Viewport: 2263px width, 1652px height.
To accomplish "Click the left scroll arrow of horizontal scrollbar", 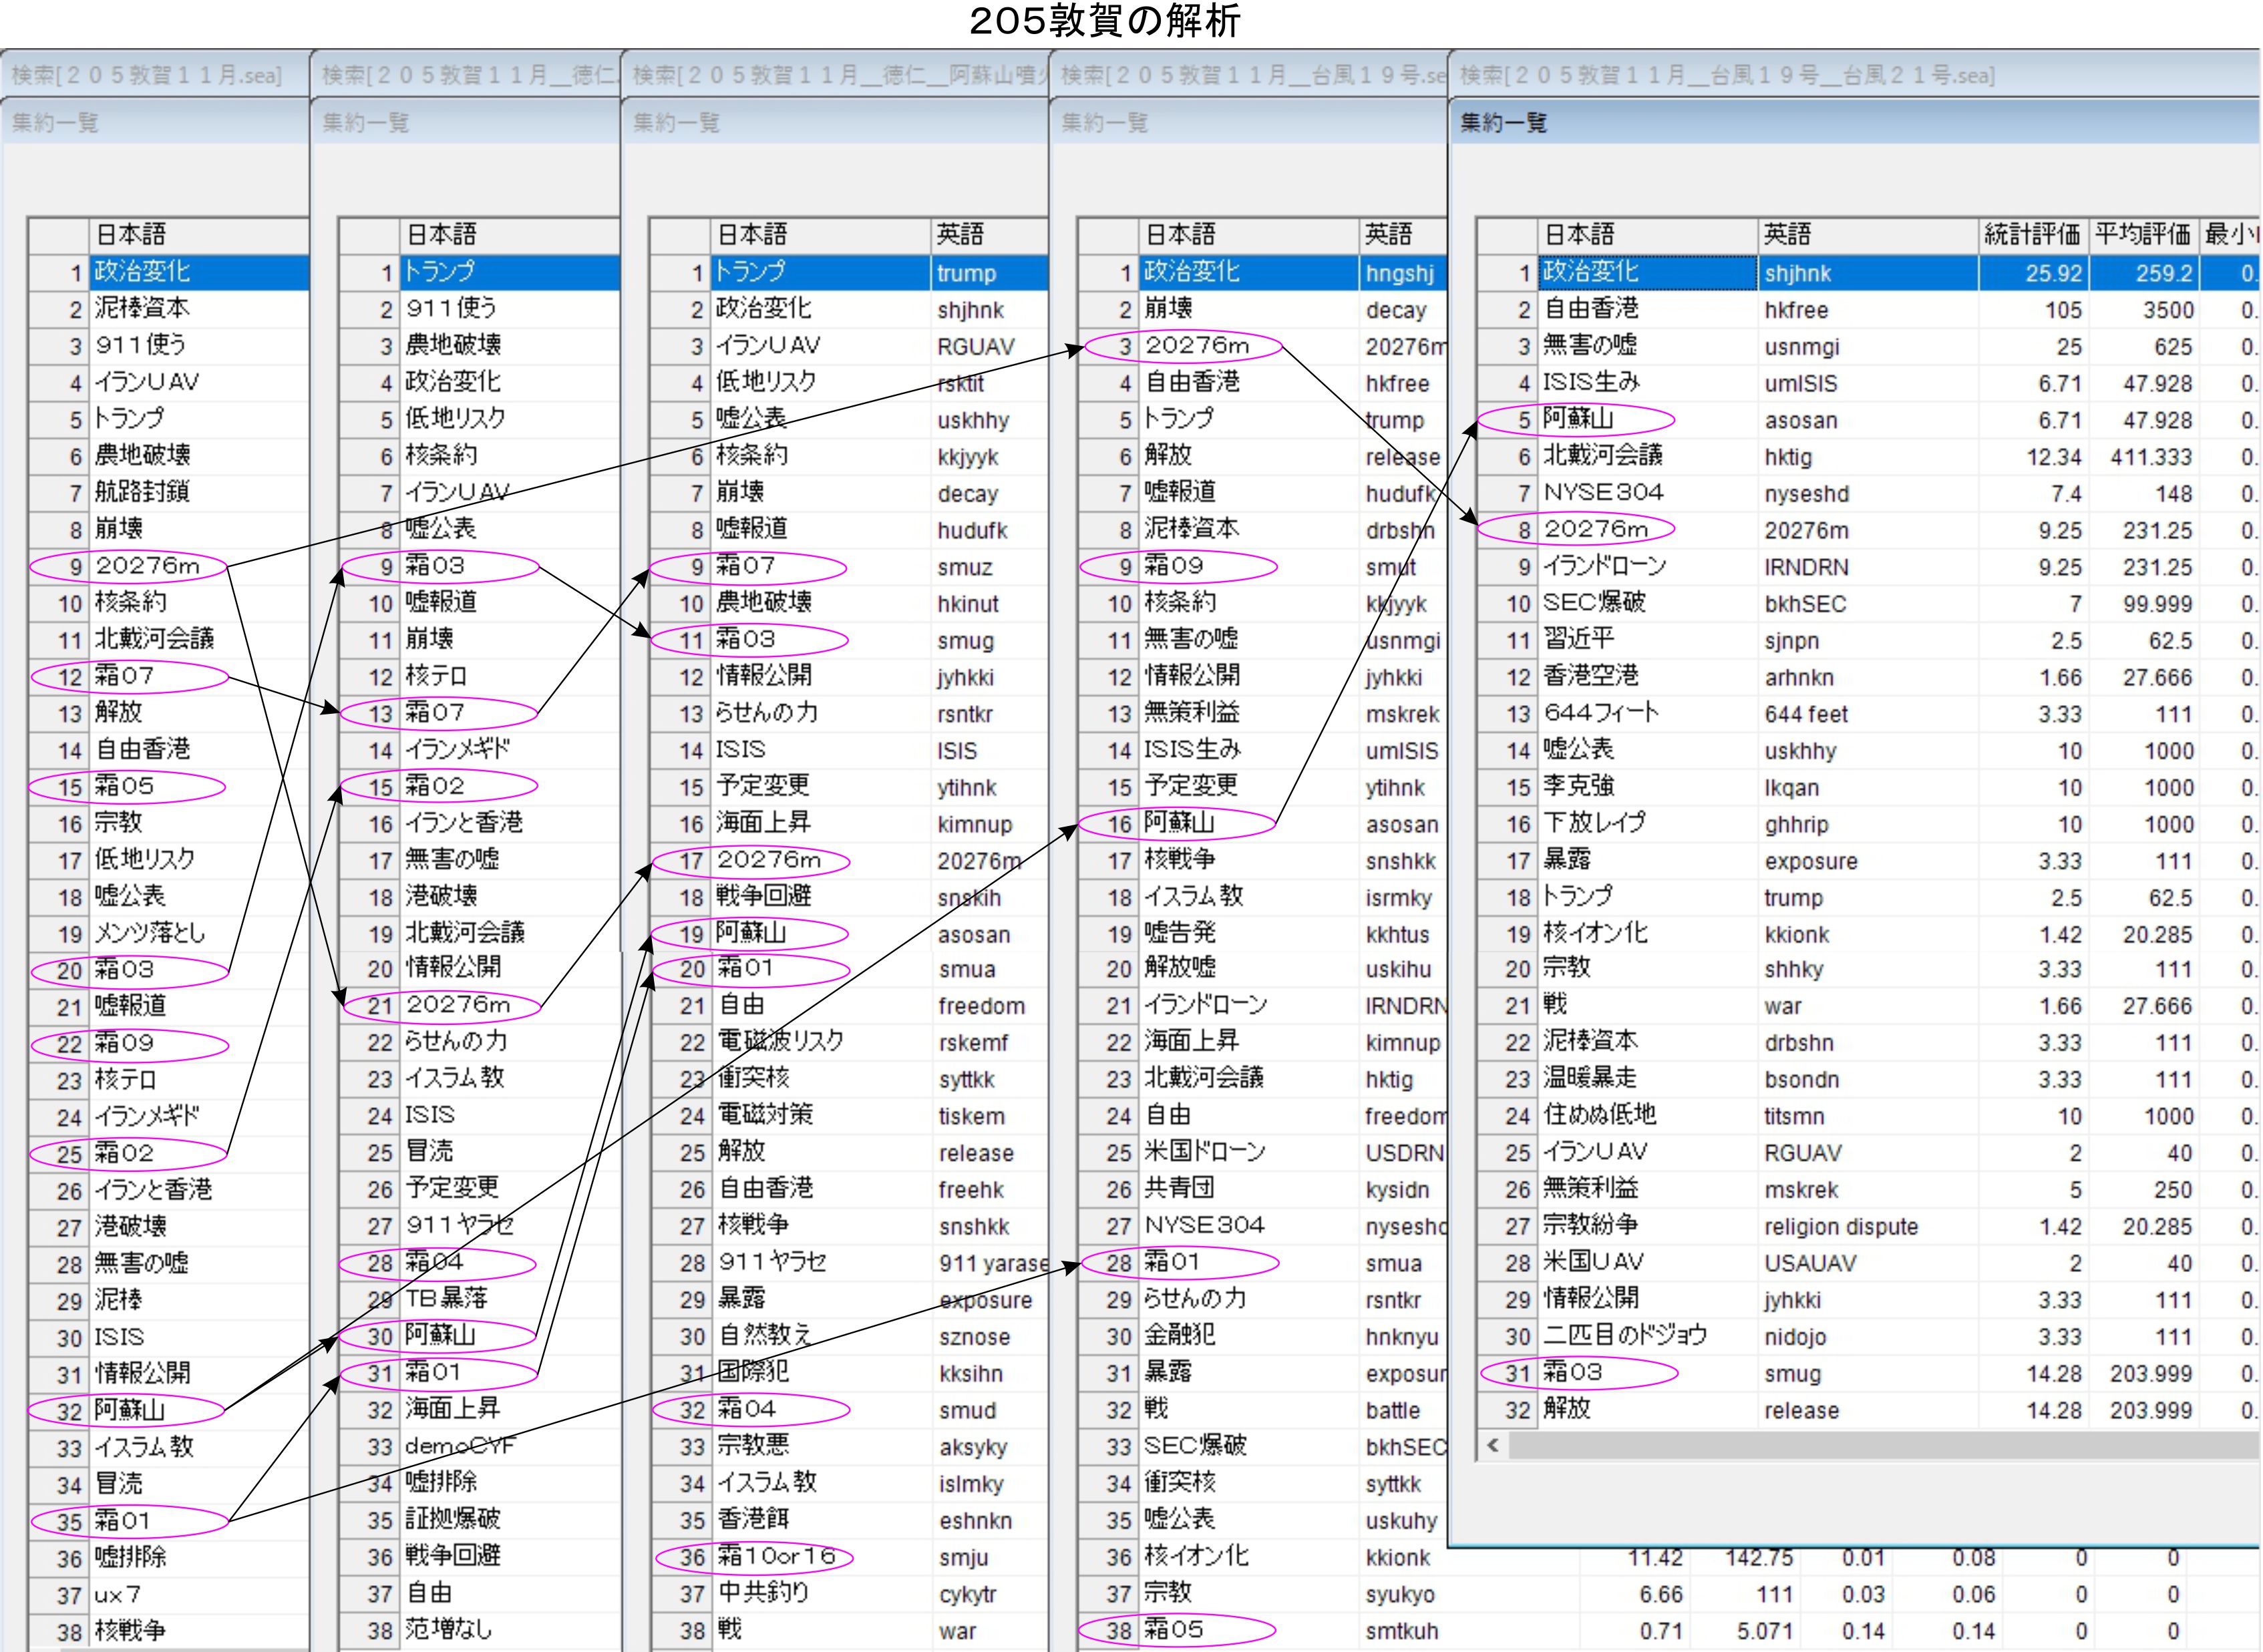I will (x=1493, y=1445).
